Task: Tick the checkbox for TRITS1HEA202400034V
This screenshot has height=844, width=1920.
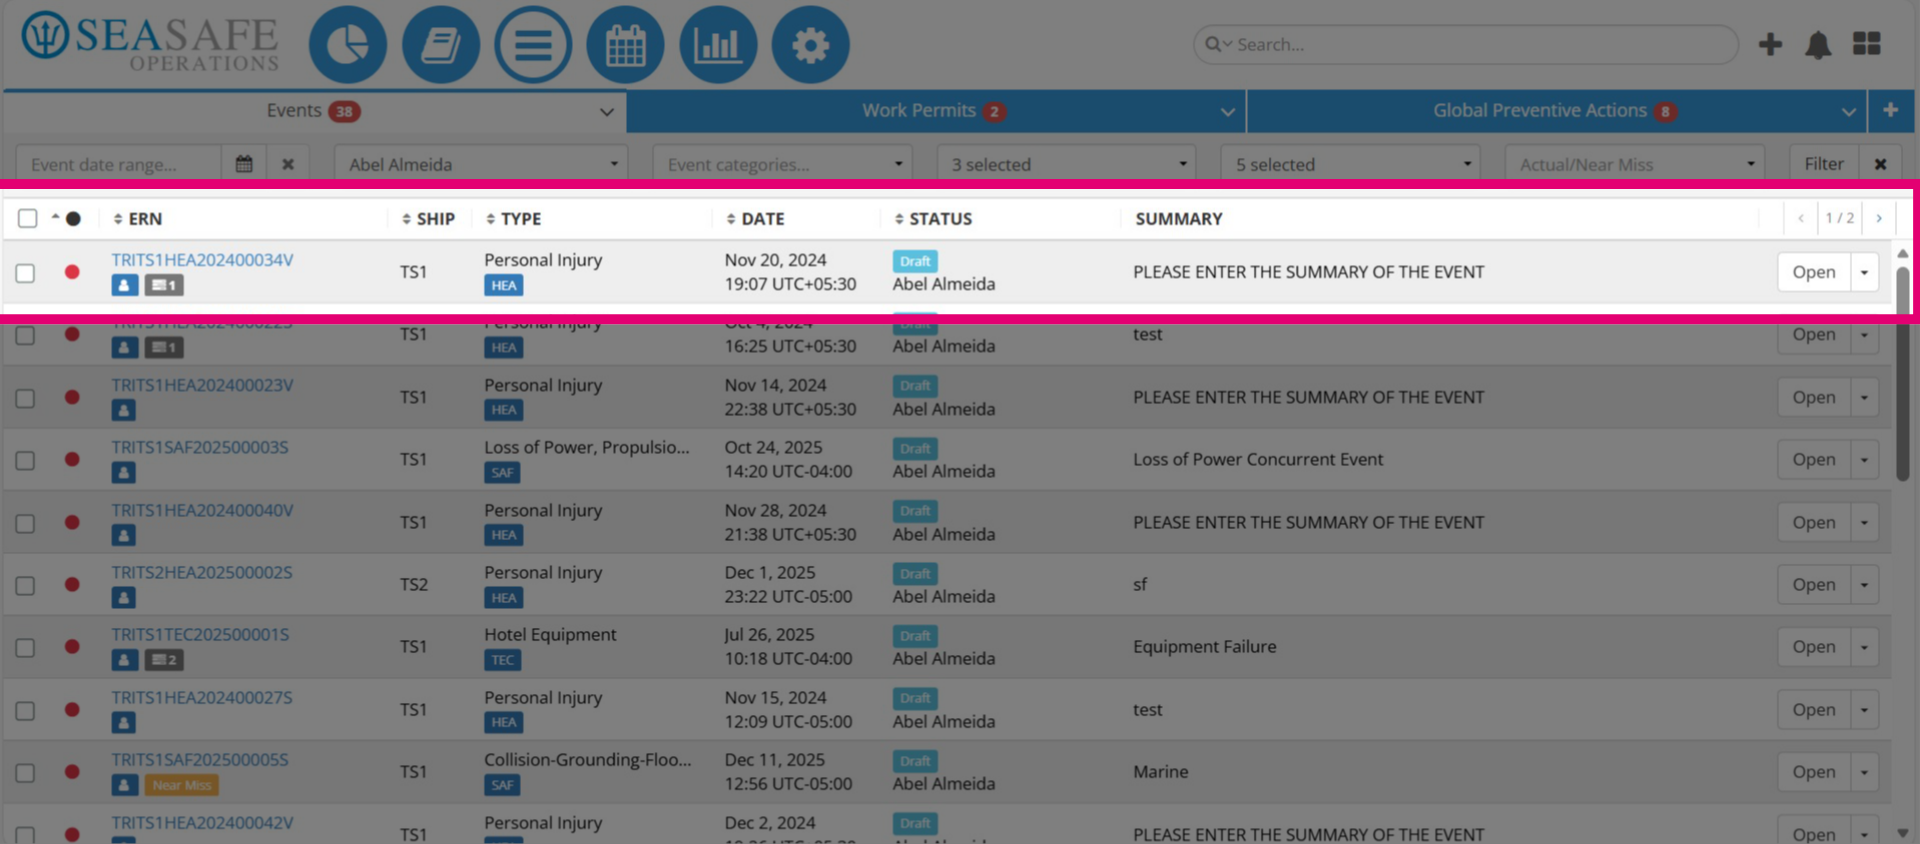Action: (25, 273)
